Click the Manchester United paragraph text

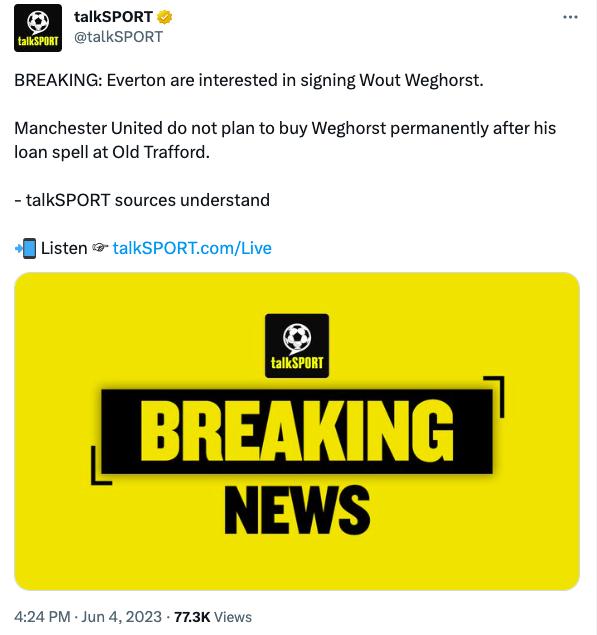[x=285, y=140]
